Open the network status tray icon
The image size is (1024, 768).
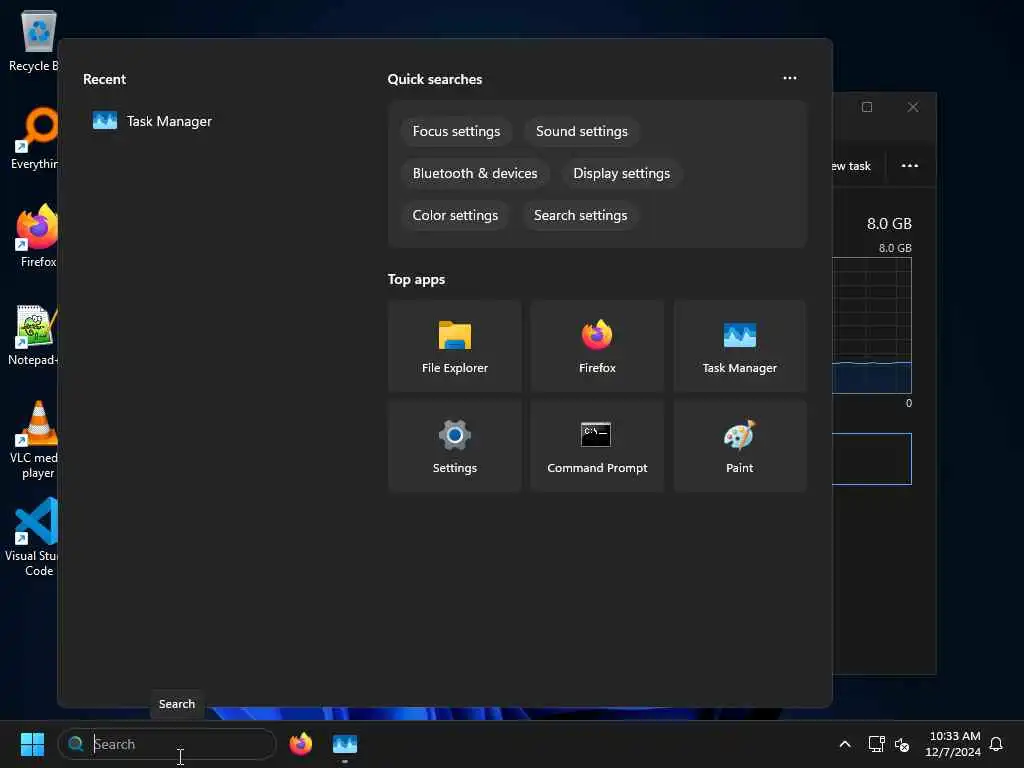[x=876, y=744]
